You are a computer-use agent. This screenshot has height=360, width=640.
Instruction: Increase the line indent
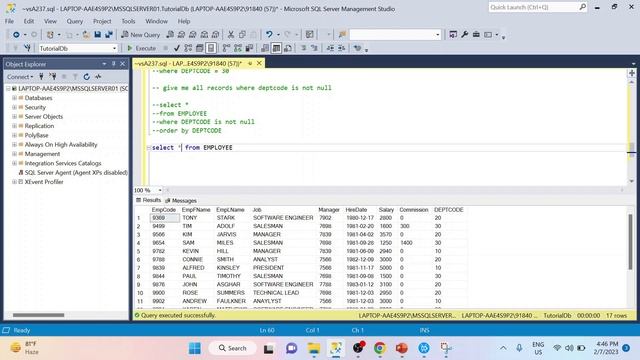342,48
